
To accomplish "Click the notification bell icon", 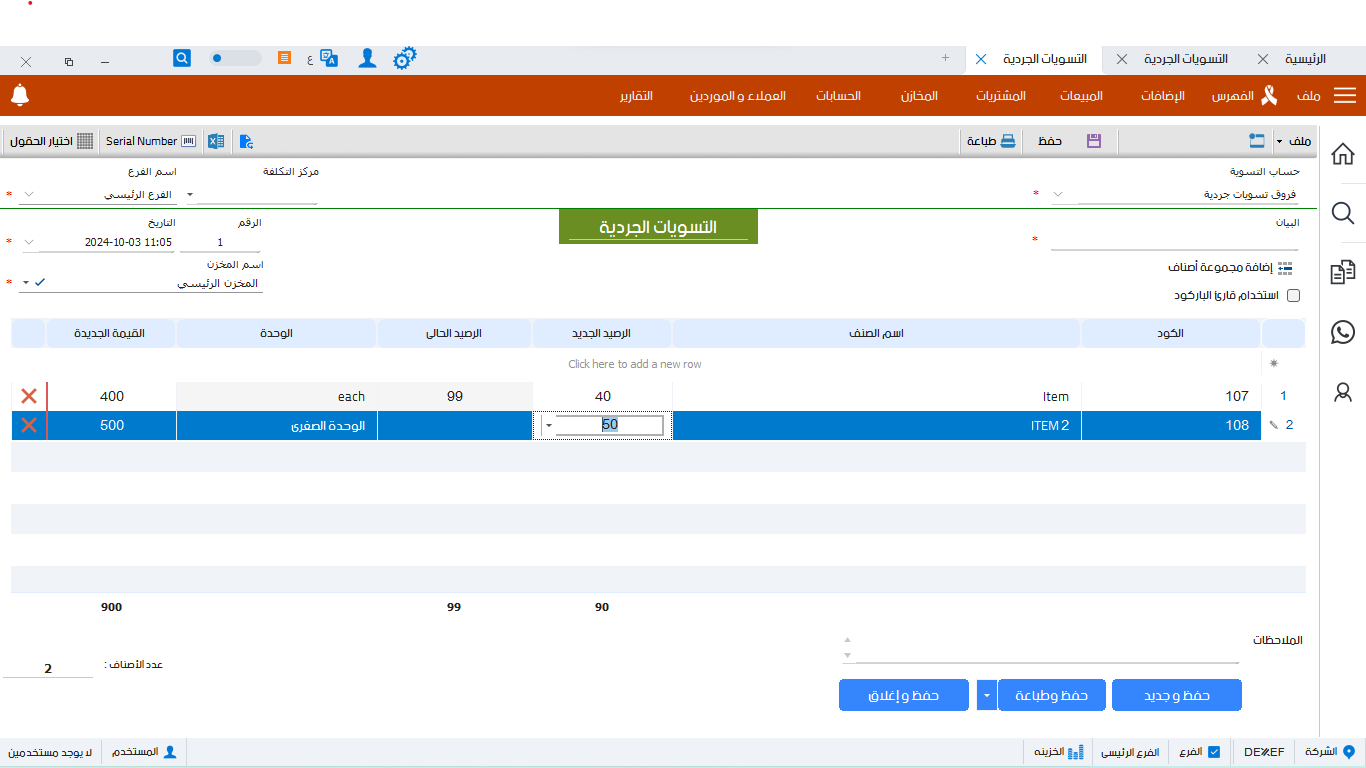I will tap(20, 95).
